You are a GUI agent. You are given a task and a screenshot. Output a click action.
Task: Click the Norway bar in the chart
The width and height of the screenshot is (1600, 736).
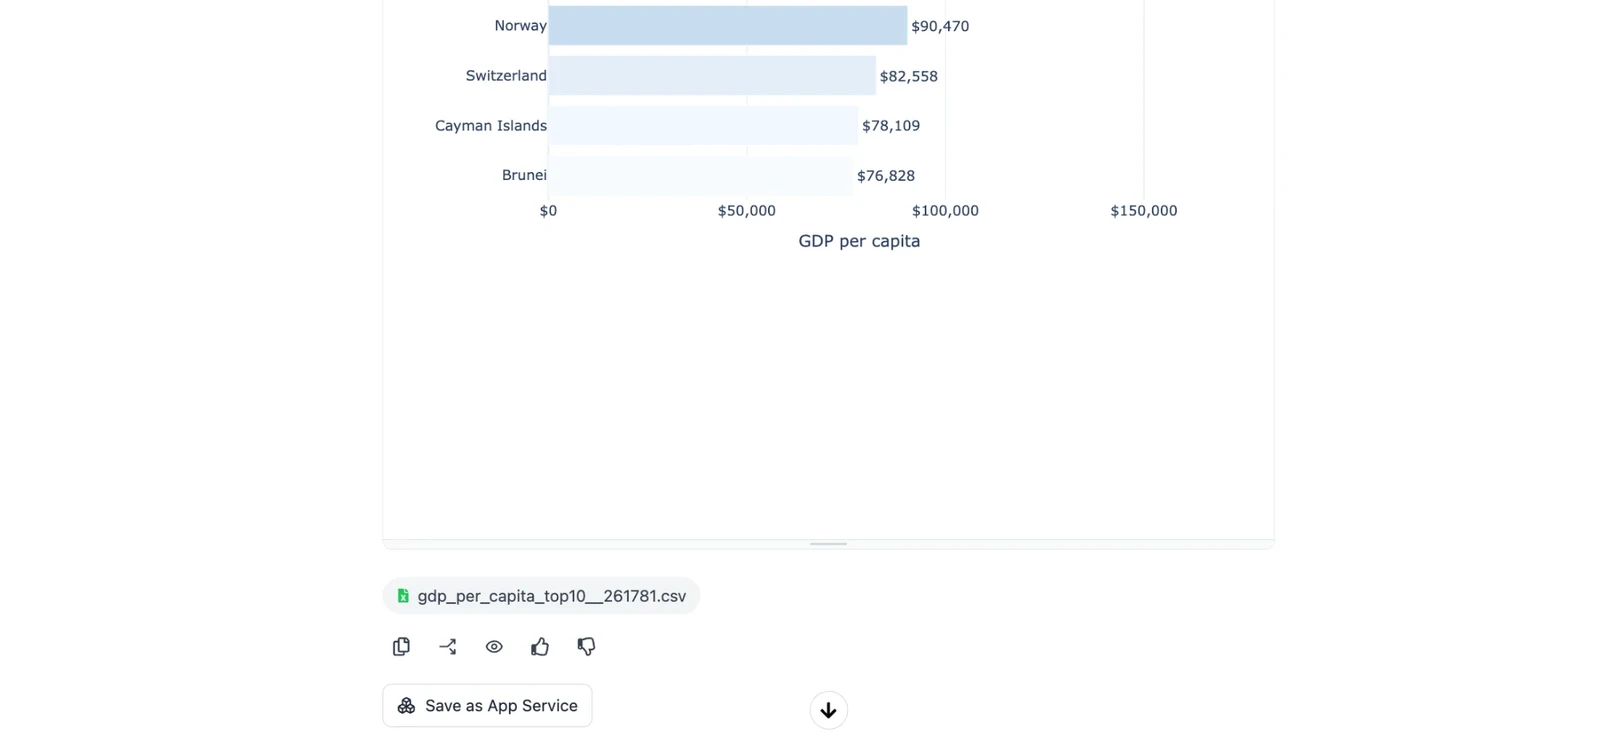pyautogui.click(x=728, y=25)
